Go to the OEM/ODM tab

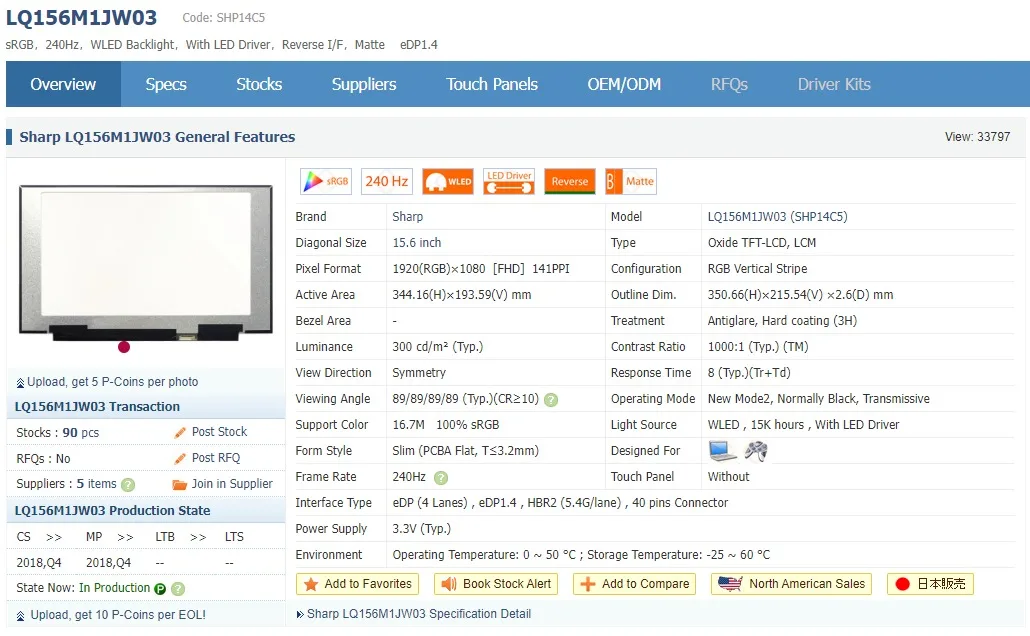coord(624,84)
